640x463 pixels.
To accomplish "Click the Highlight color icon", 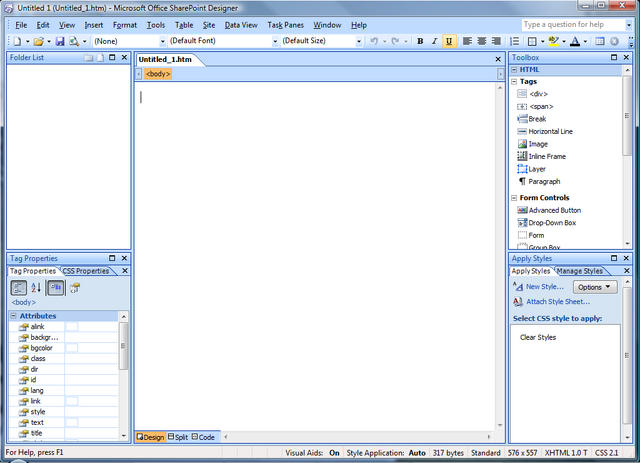I will point(553,41).
